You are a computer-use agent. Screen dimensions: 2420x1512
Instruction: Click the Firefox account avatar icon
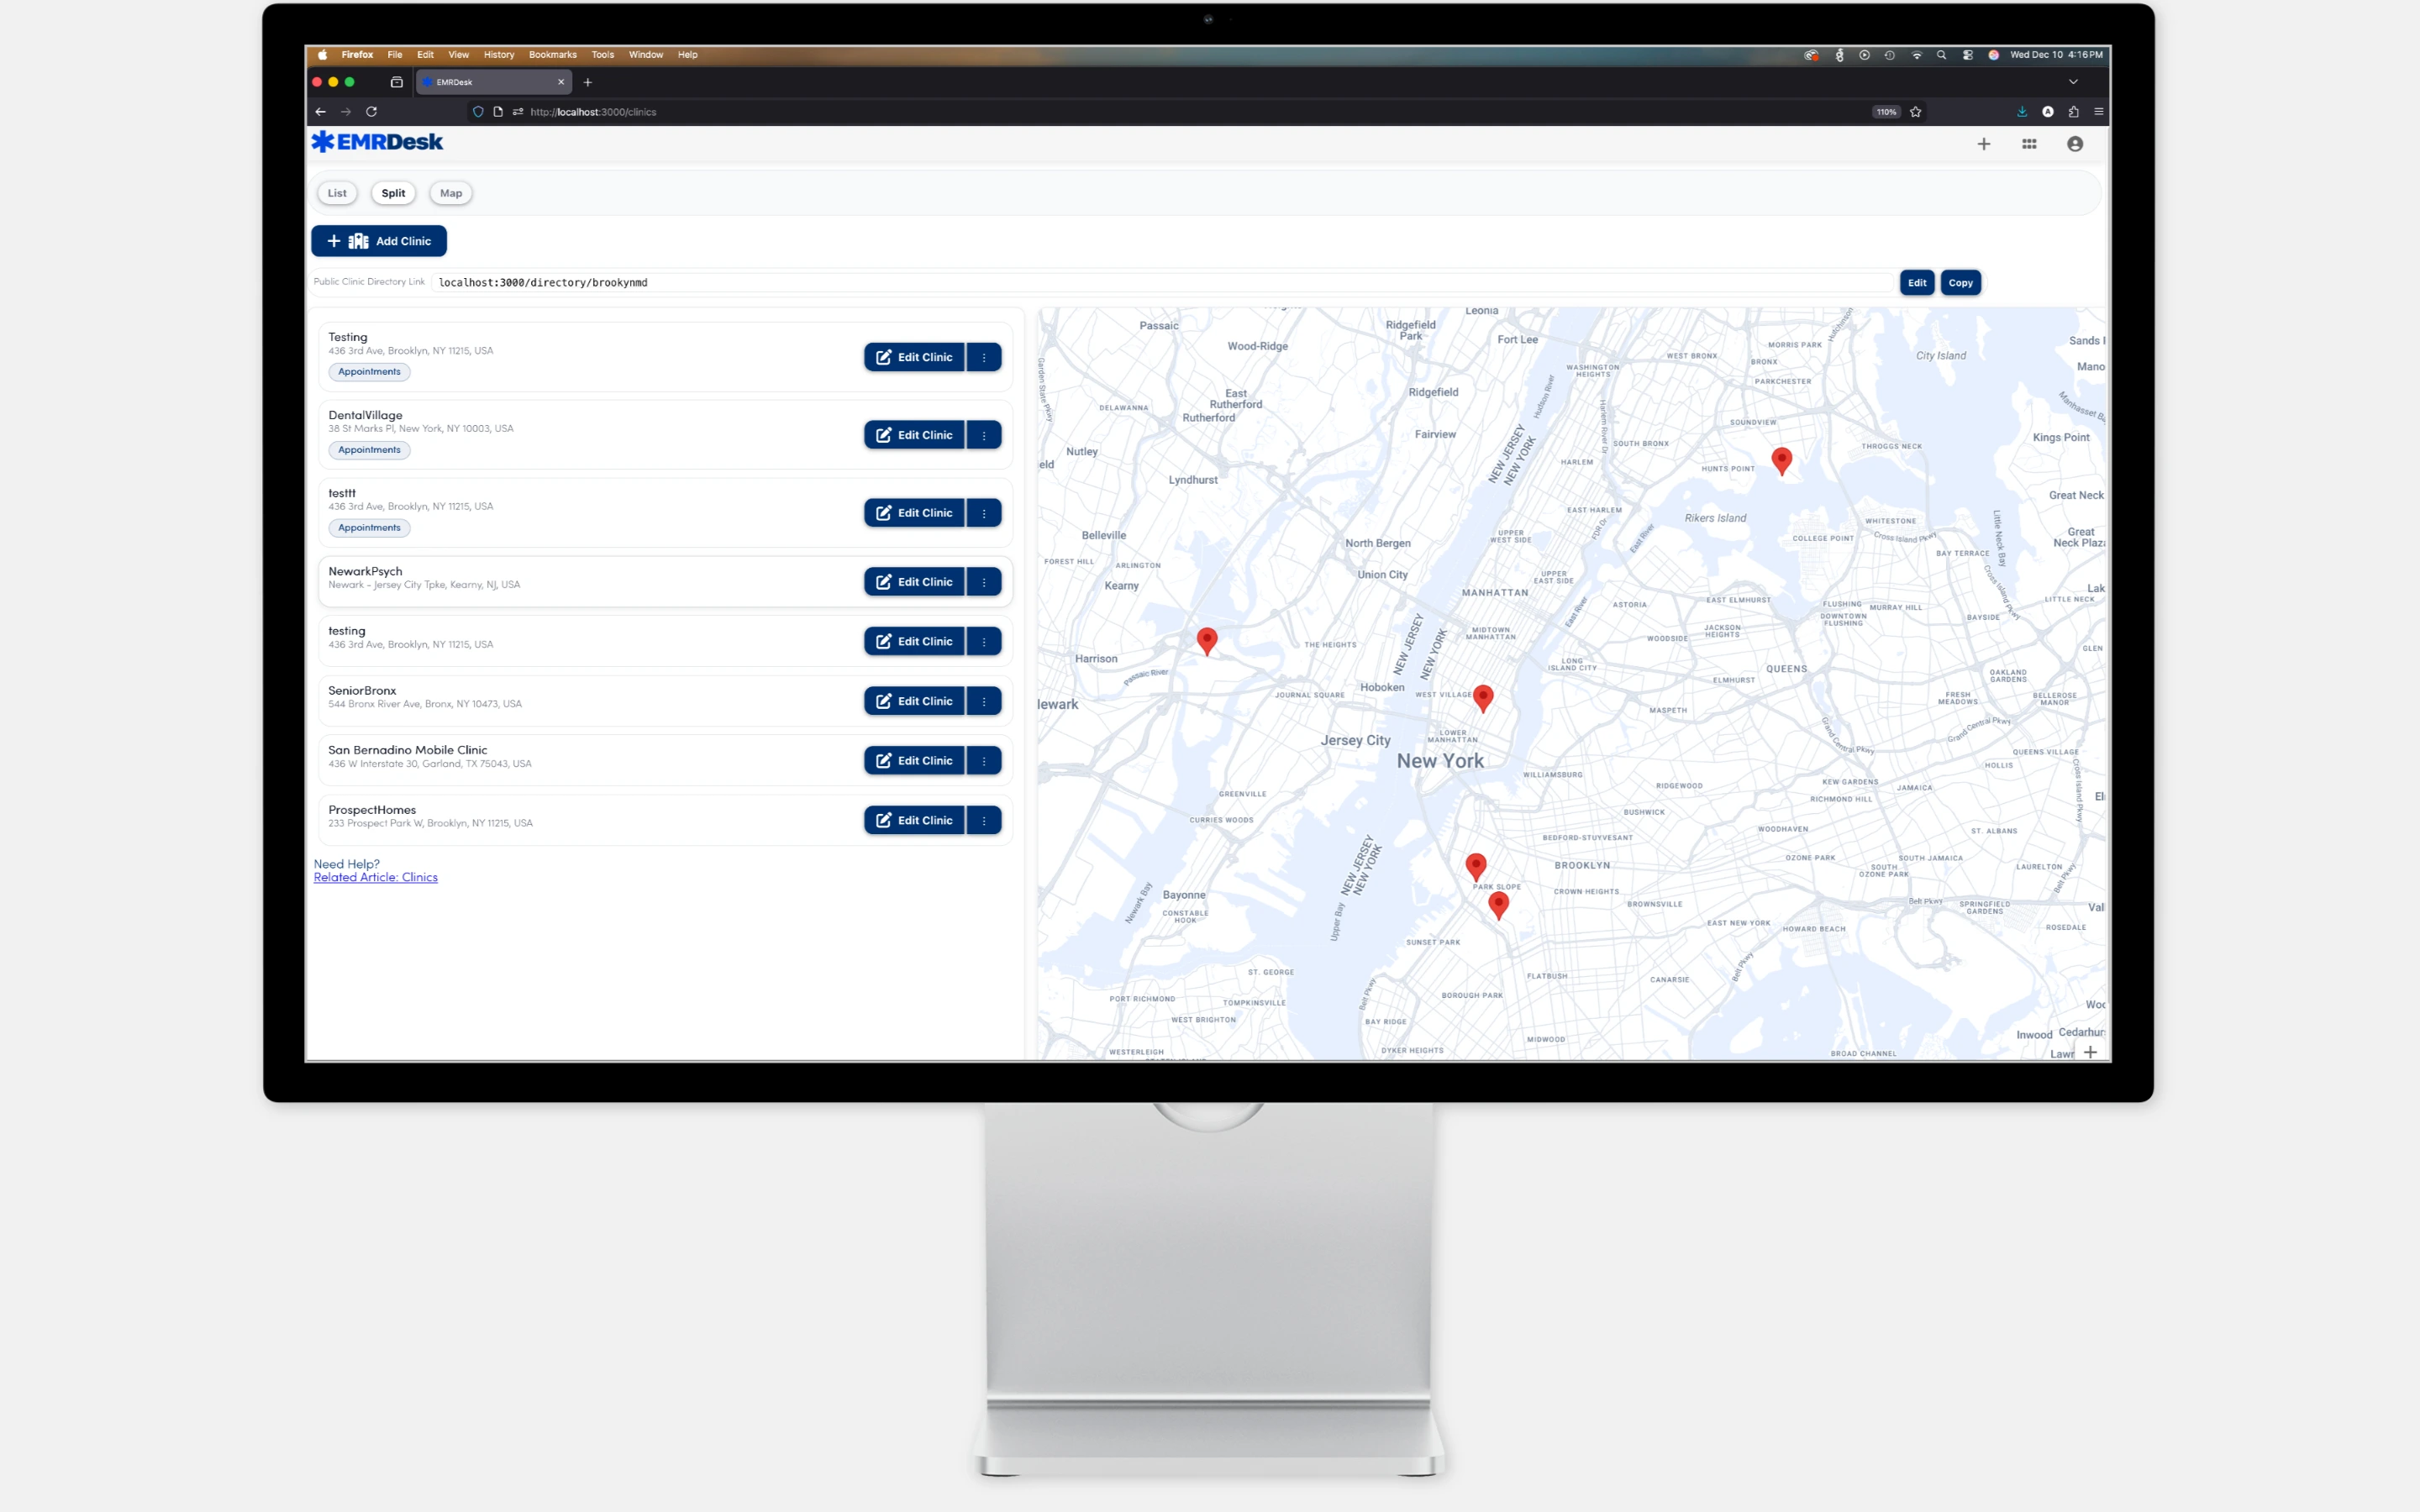tap(2048, 112)
